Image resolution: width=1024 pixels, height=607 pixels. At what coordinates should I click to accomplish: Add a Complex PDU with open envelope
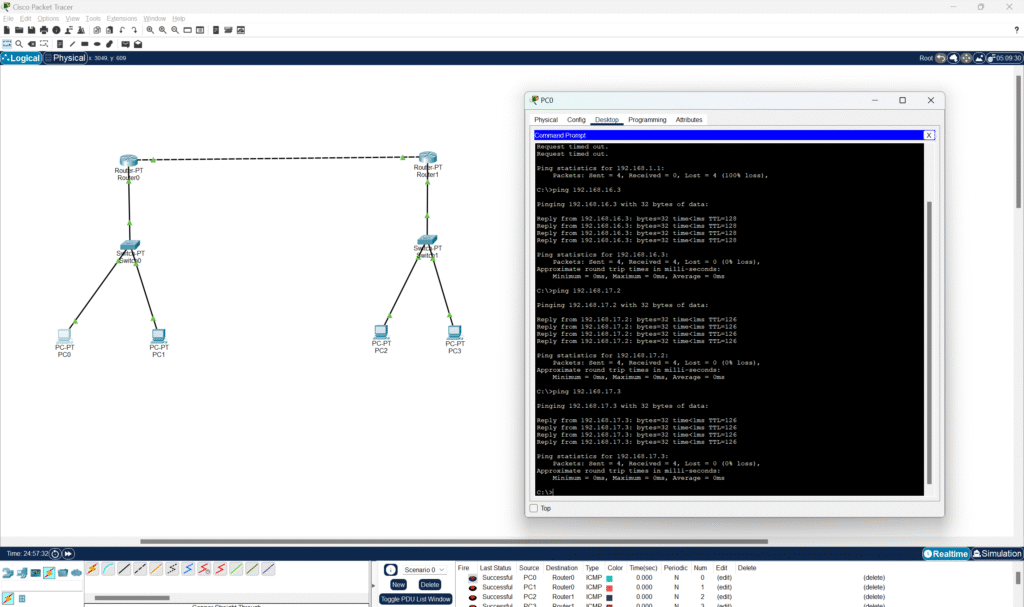click(x=138, y=44)
